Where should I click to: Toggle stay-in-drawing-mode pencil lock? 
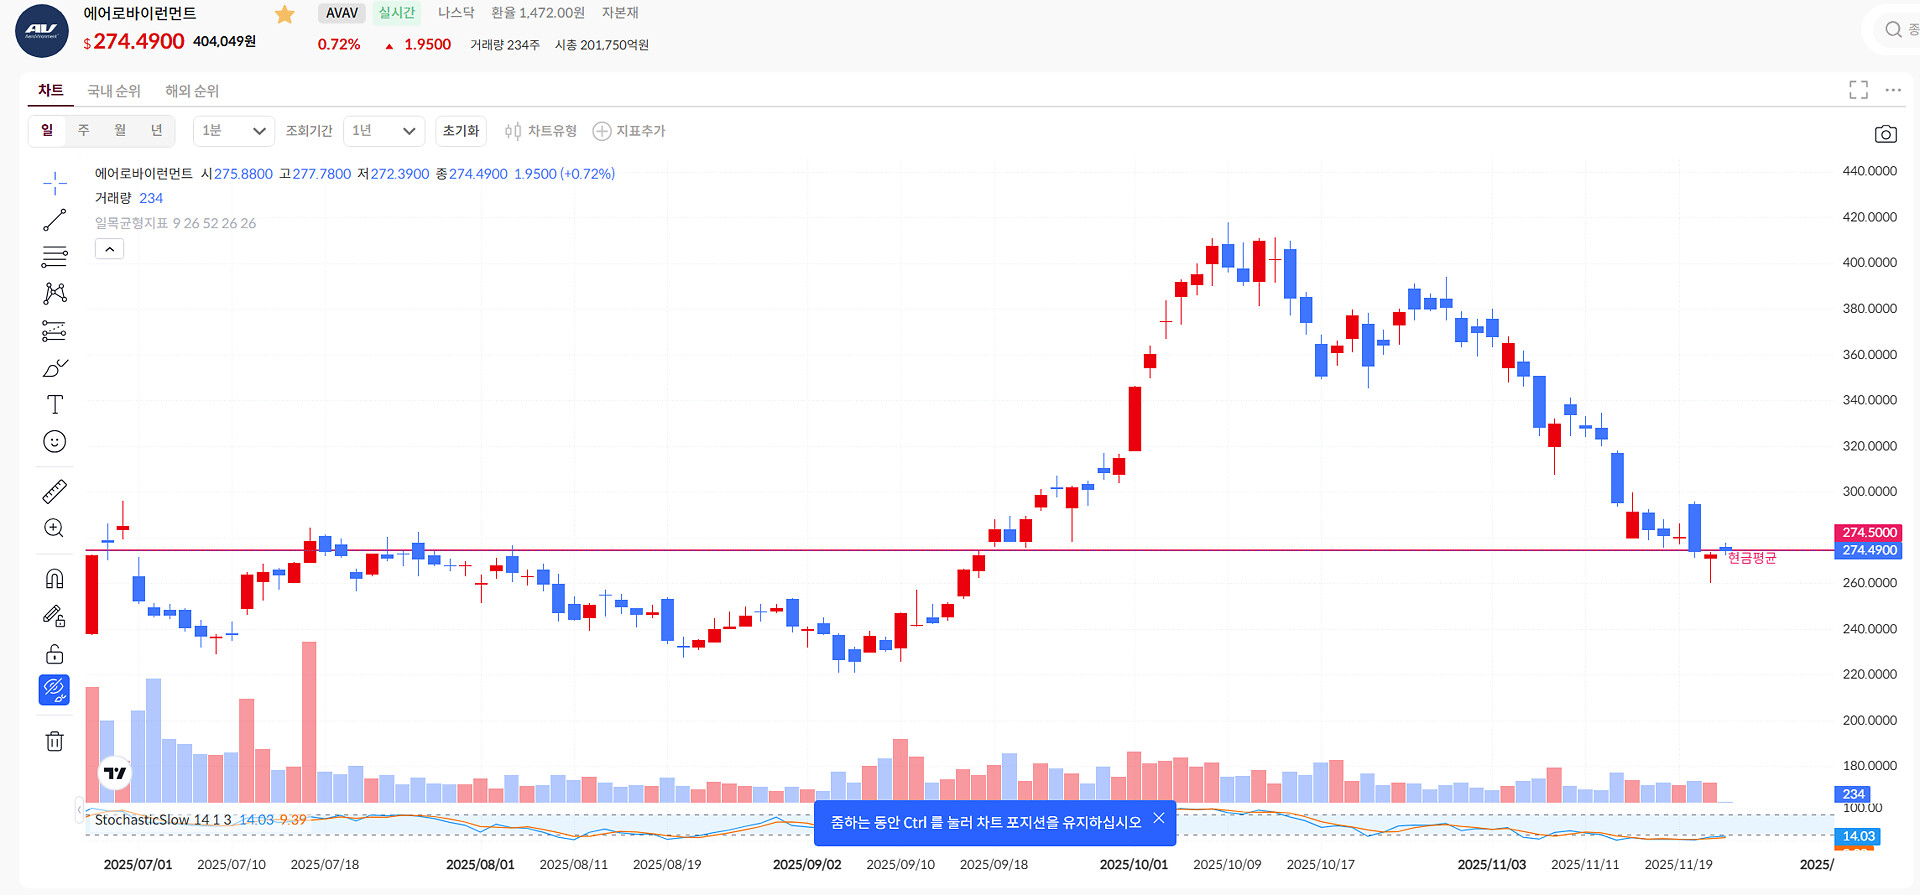click(55, 616)
